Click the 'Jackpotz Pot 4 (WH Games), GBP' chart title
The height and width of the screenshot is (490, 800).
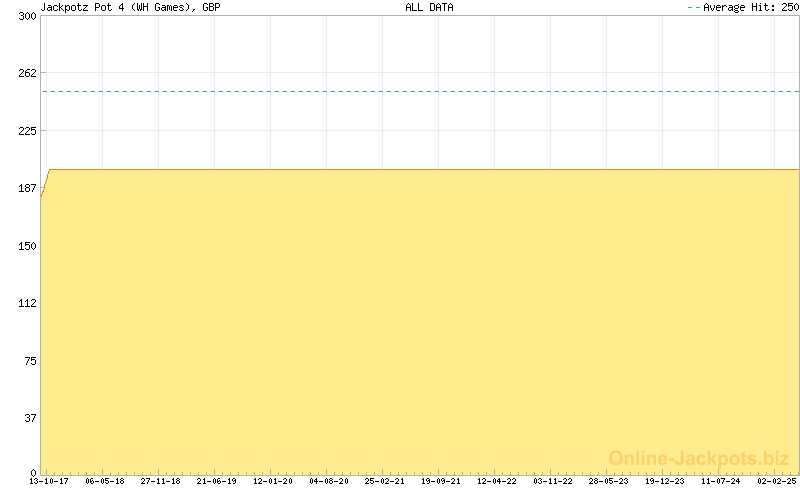click(x=130, y=7)
